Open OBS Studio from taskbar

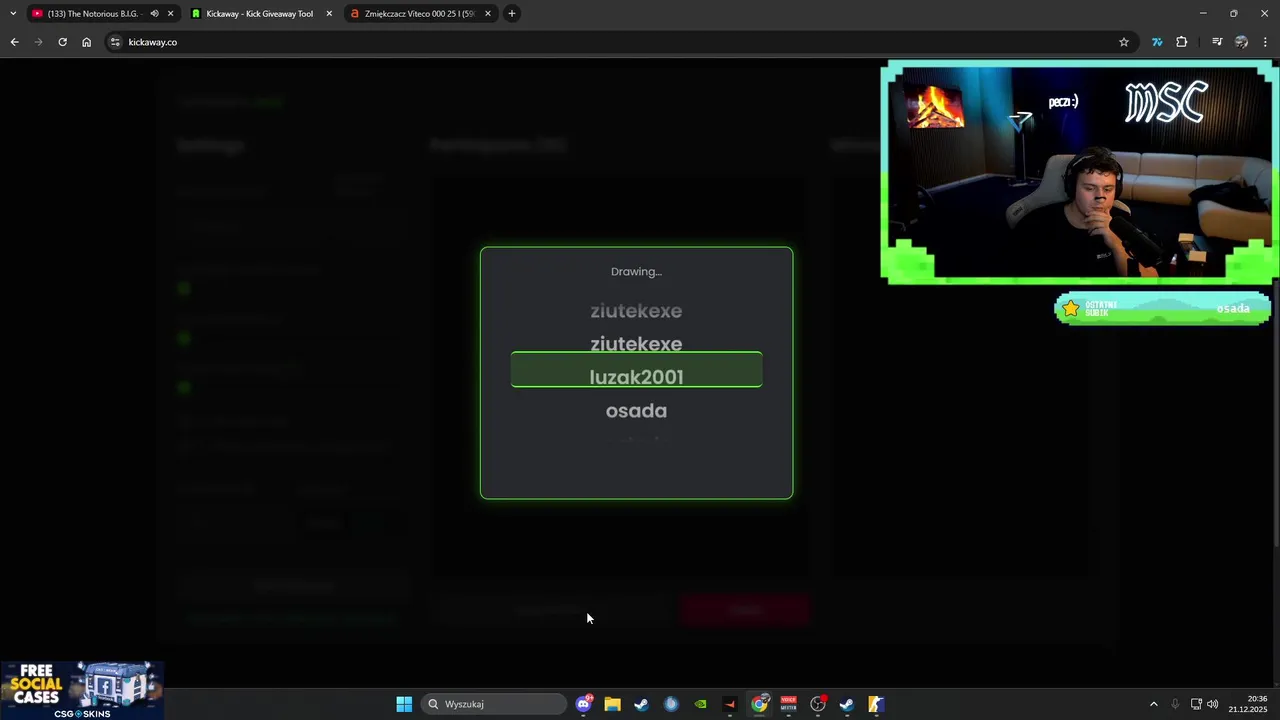[818, 704]
